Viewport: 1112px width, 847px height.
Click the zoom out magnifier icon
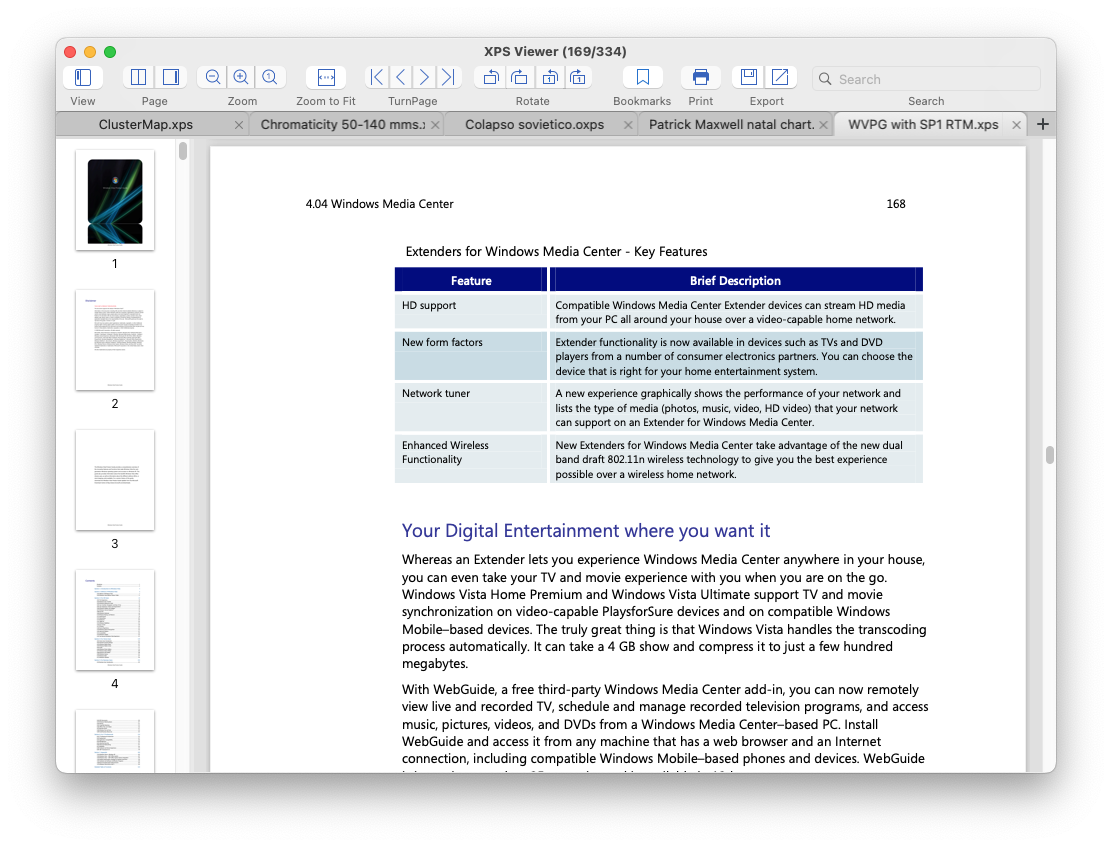point(213,77)
